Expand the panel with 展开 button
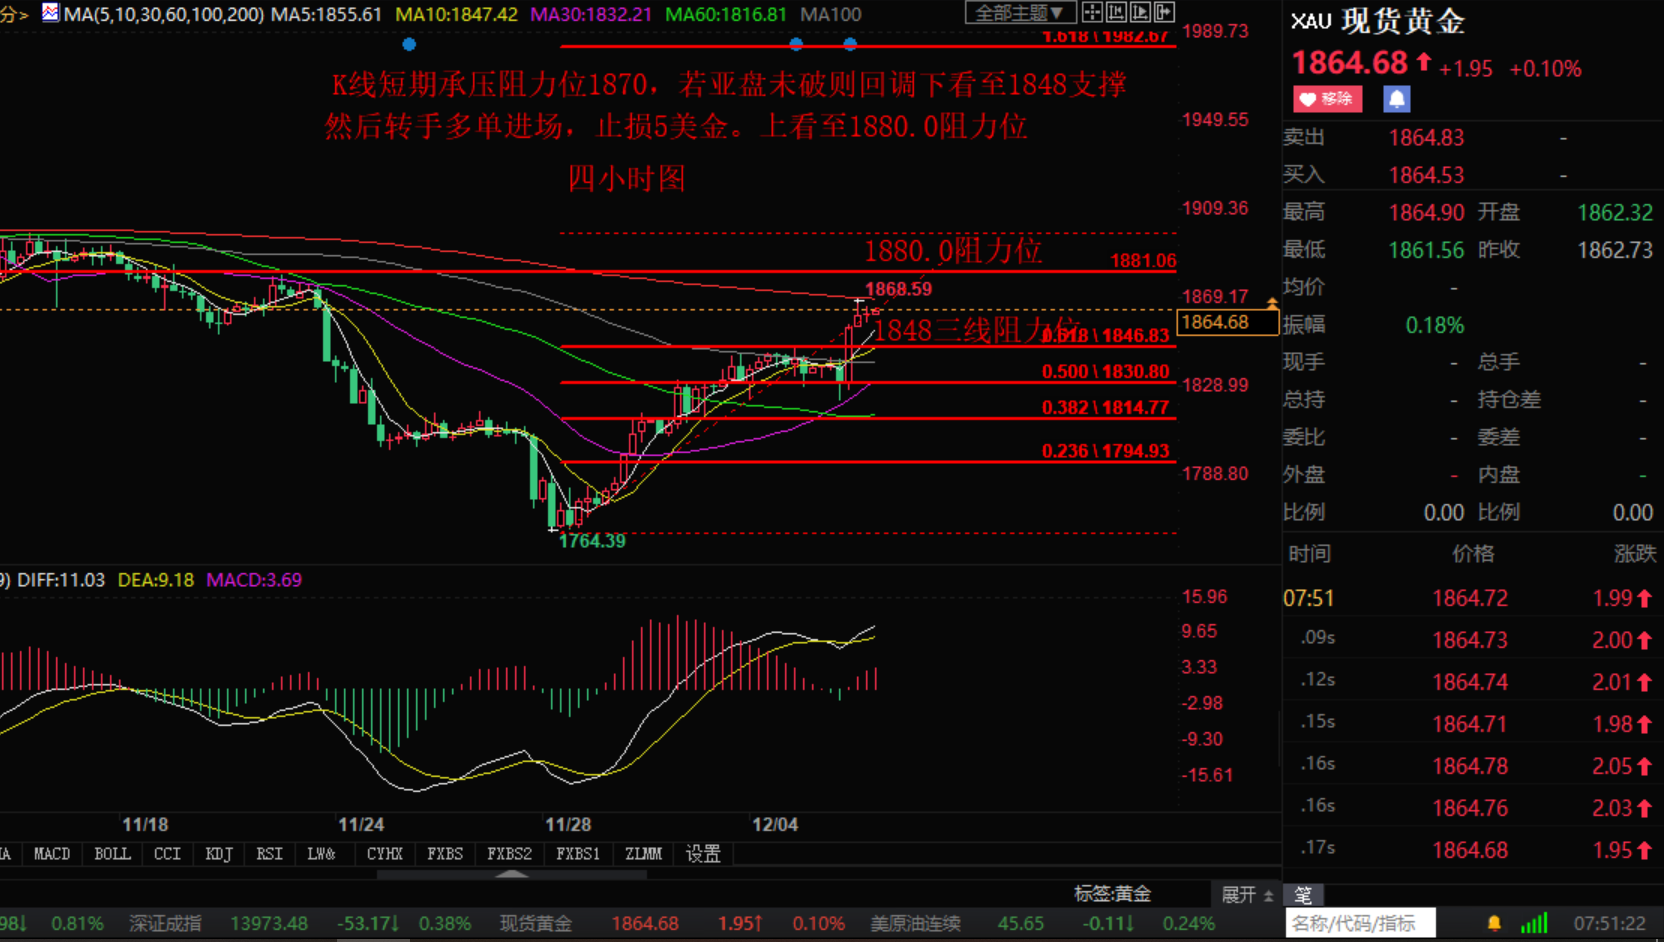This screenshot has width=1664, height=942. 1246,895
